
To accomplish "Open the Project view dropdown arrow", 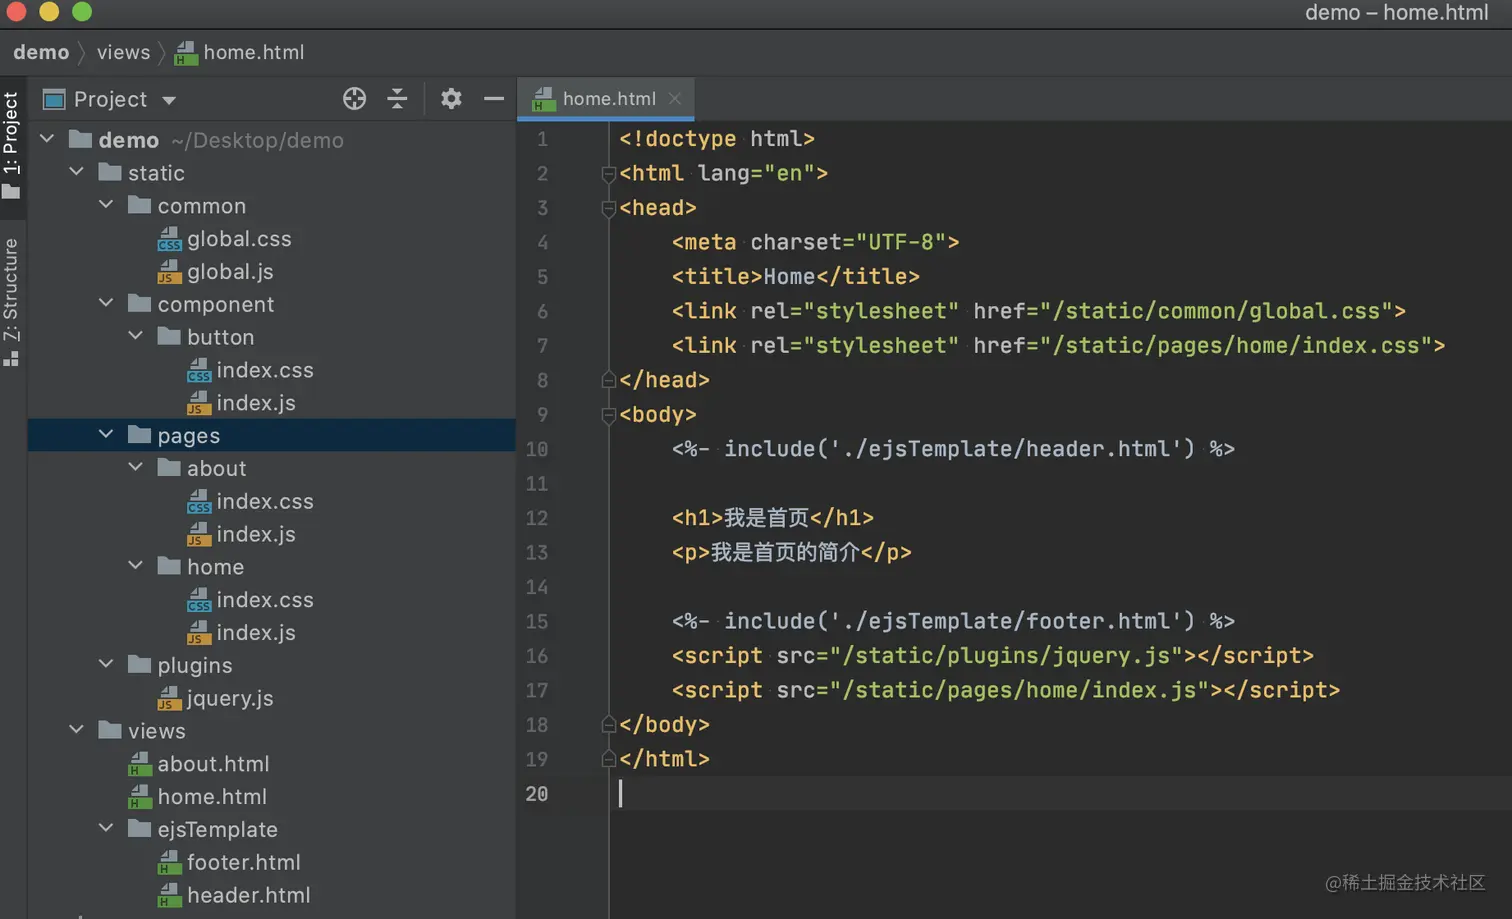I will [169, 100].
